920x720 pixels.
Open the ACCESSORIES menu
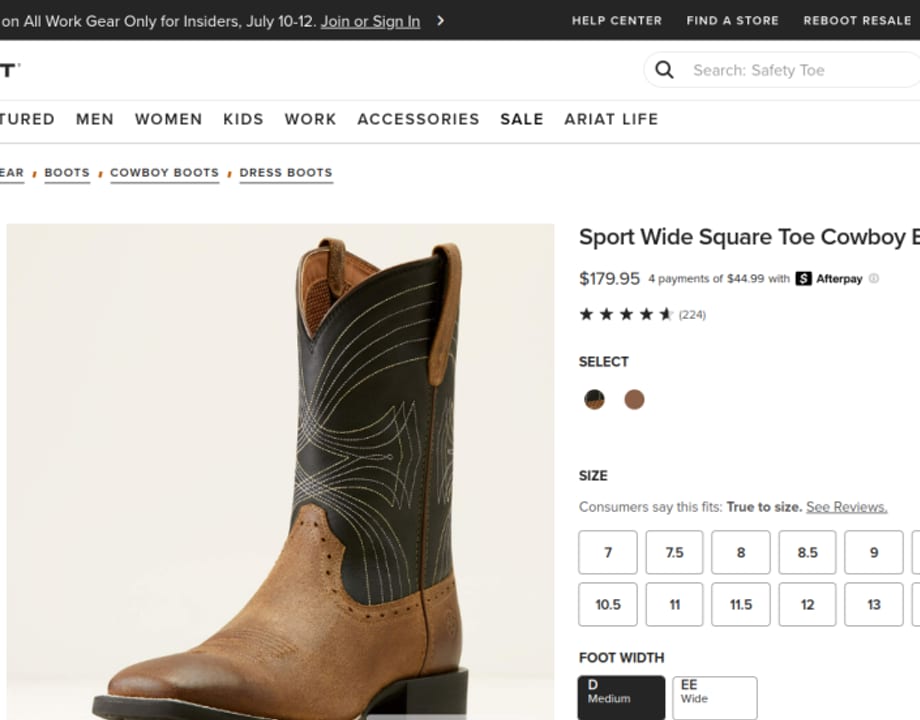coord(418,119)
